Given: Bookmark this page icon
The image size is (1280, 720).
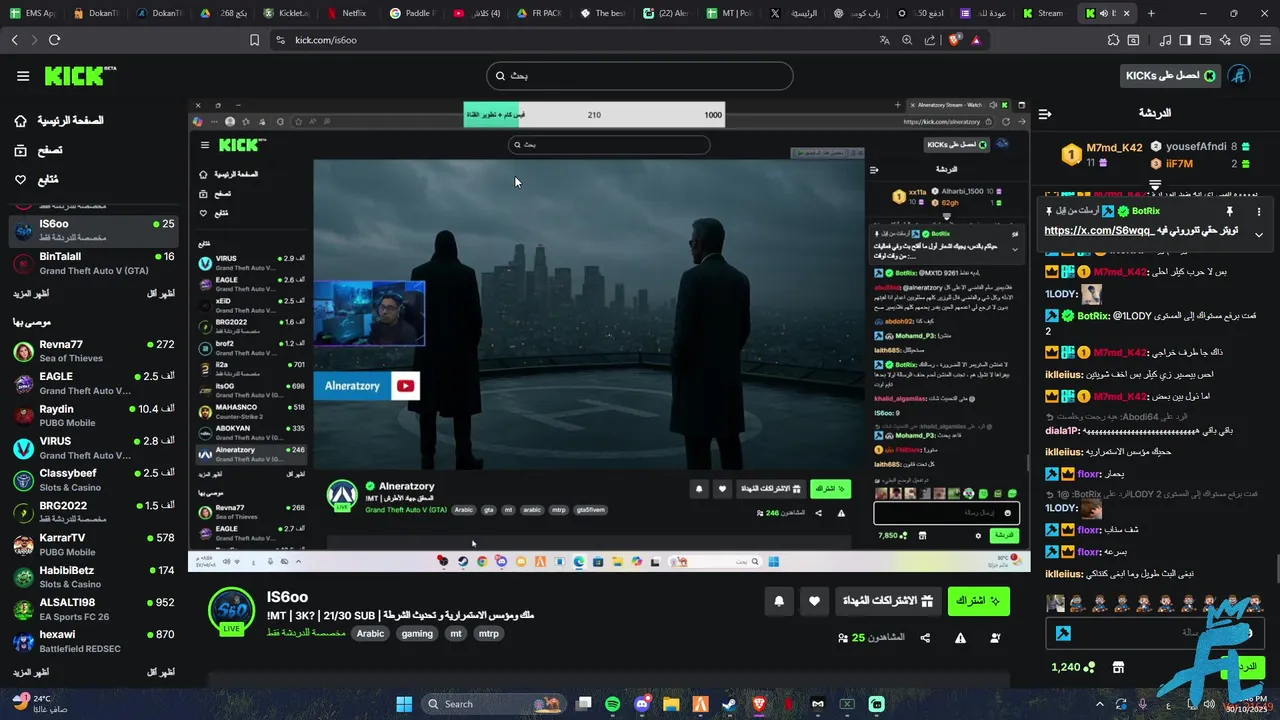Looking at the screenshot, I should point(254,40).
